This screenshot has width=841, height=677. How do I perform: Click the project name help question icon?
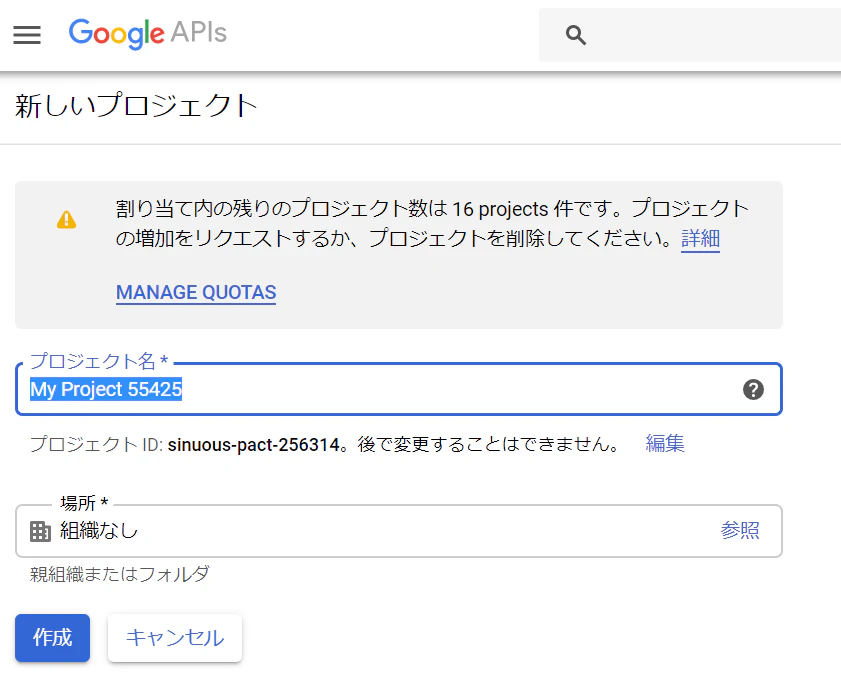[x=753, y=389]
